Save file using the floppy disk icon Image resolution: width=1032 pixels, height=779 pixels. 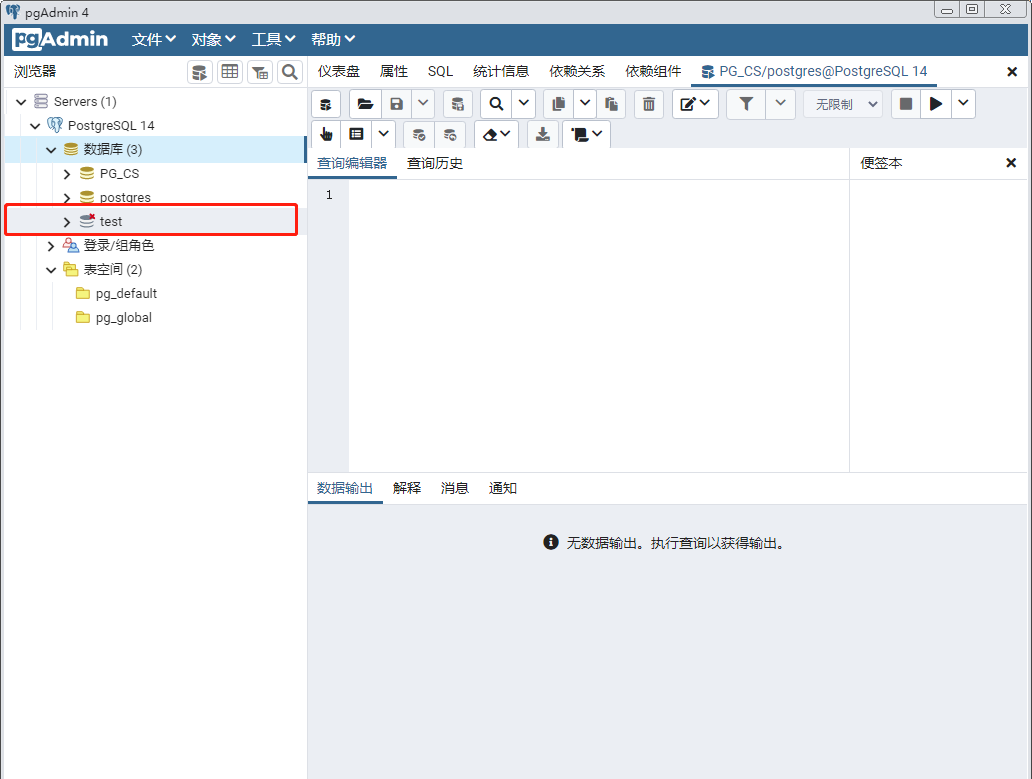396,104
